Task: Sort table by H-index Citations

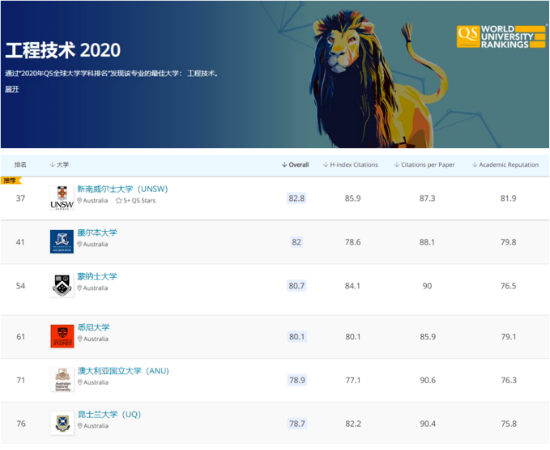Action: coord(350,165)
